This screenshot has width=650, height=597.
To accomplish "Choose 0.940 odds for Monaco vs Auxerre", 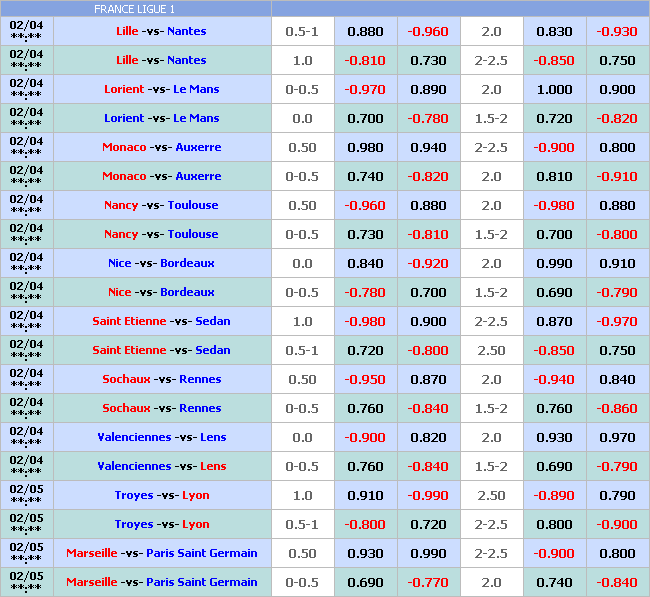I will click(428, 147).
